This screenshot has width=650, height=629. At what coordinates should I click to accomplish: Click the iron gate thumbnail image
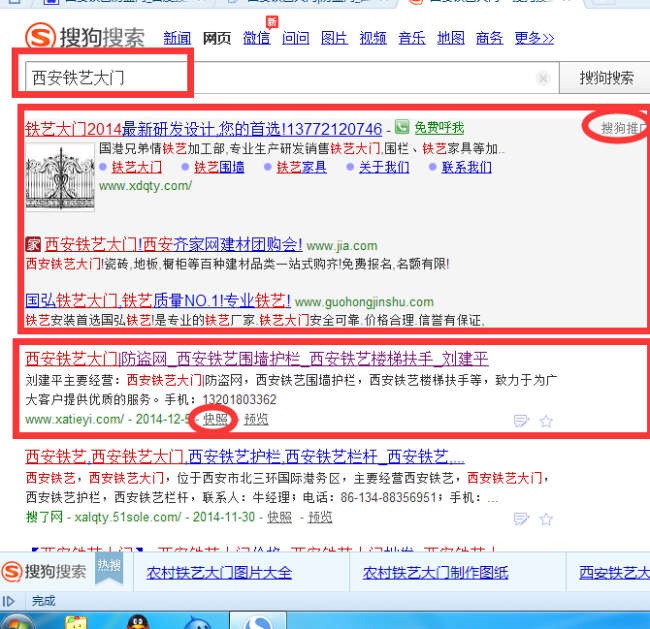coord(60,177)
